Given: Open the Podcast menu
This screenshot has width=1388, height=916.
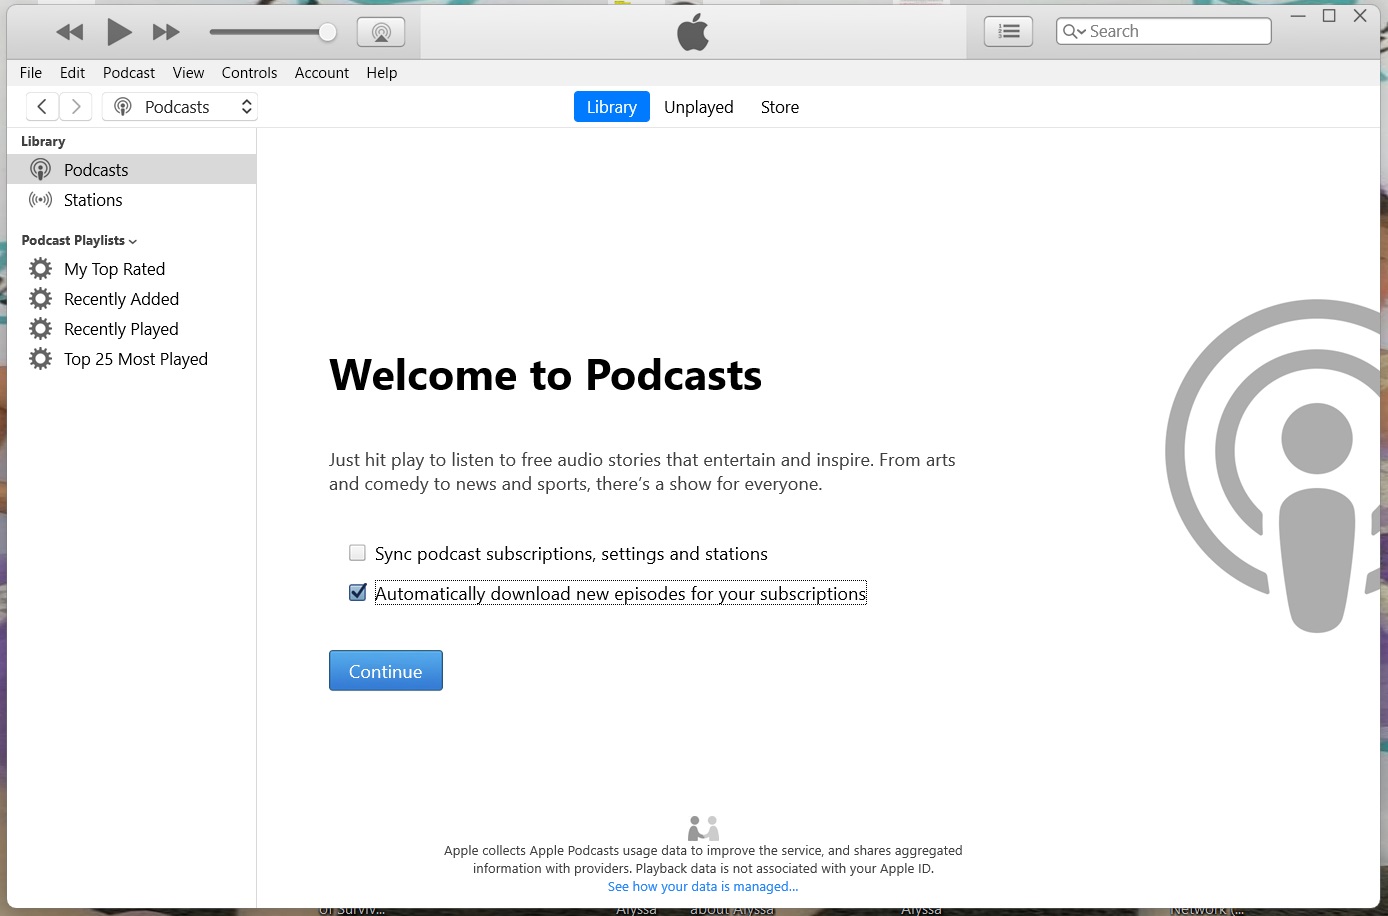Looking at the screenshot, I should click(x=129, y=73).
